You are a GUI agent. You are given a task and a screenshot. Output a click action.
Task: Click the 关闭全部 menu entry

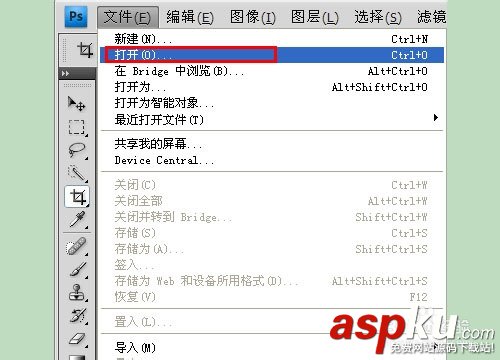pyautogui.click(x=272, y=201)
